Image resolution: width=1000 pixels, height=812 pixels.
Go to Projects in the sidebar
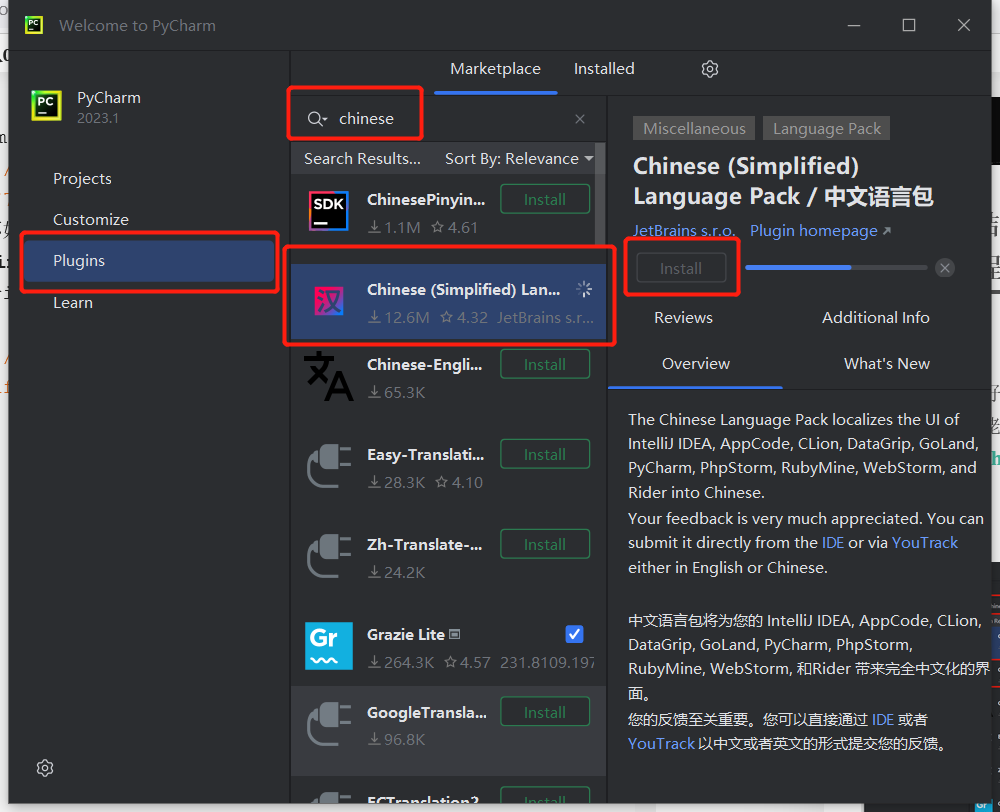pos(82,179)
